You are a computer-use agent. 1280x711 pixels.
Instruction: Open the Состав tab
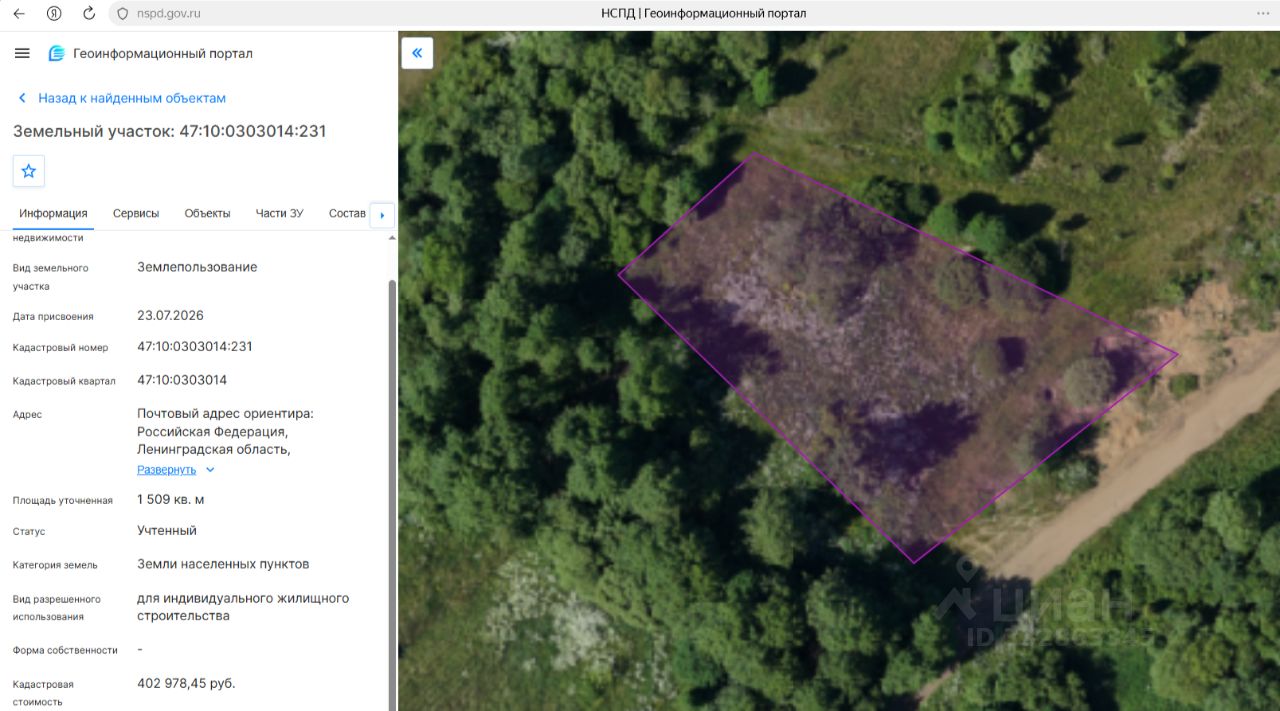(x=347, y=213)
